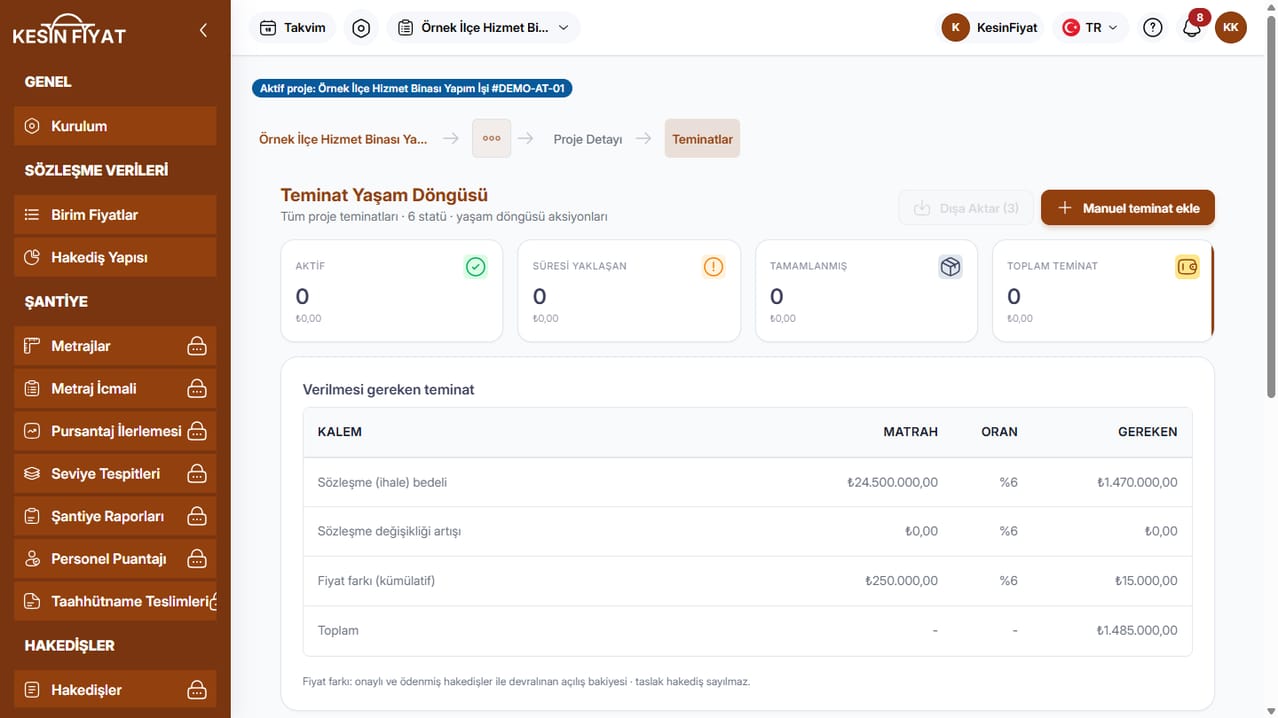Open Taahhütname Teslimleri in the sidebar
The height and width of the screenshot is (718, 1278).
click(115, 602)
